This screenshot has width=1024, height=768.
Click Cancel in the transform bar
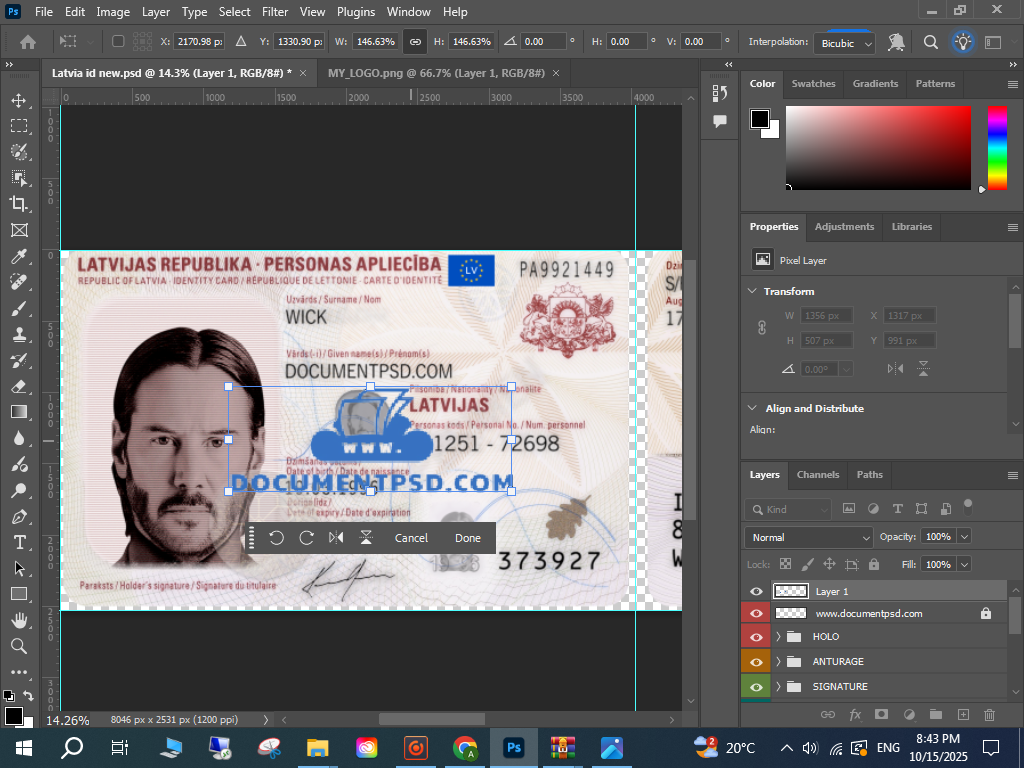pos(411,538)
